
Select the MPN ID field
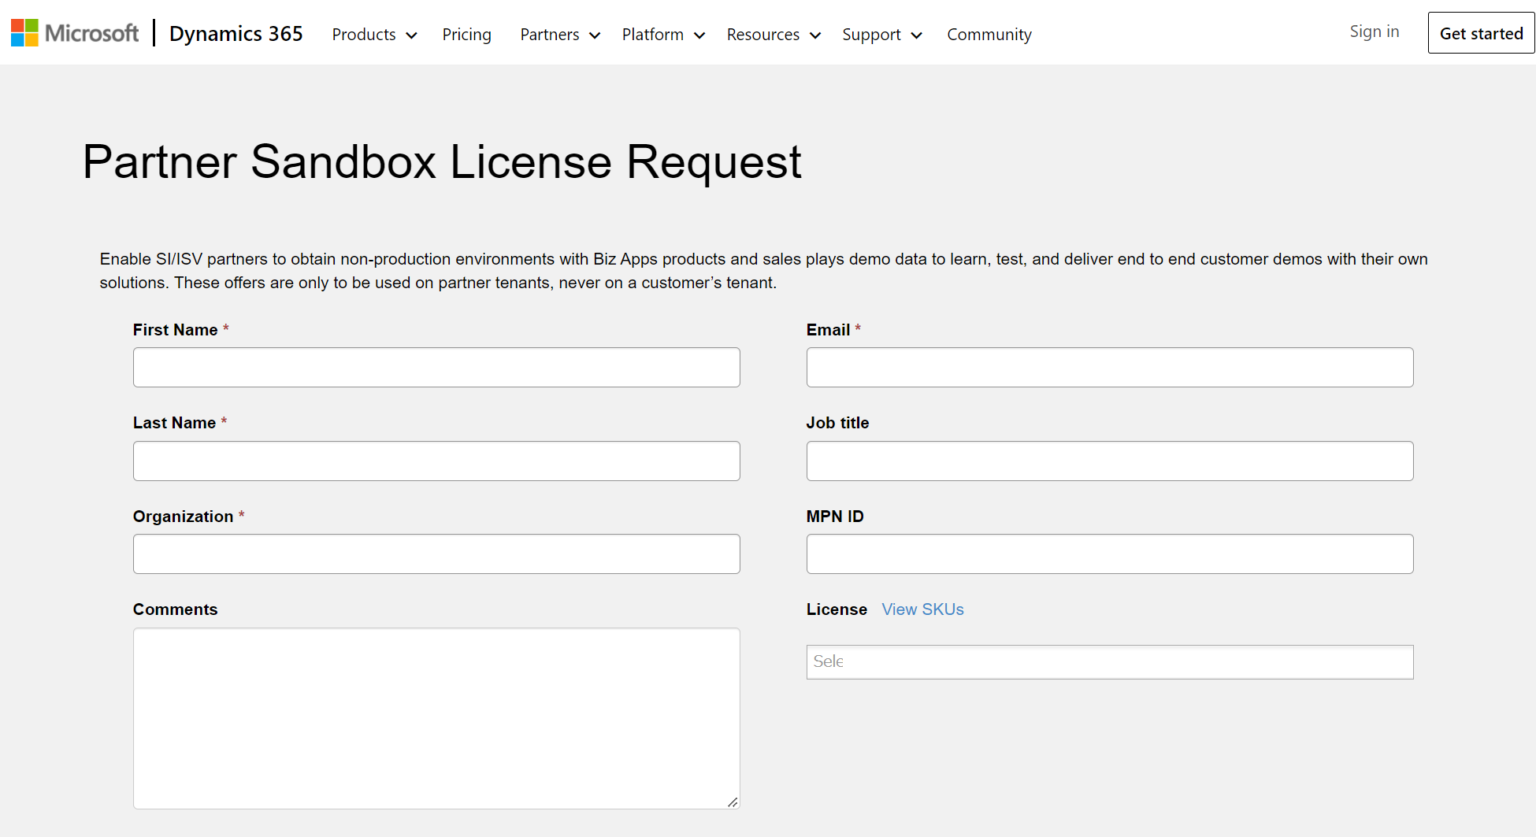[x=1109, y=553]
